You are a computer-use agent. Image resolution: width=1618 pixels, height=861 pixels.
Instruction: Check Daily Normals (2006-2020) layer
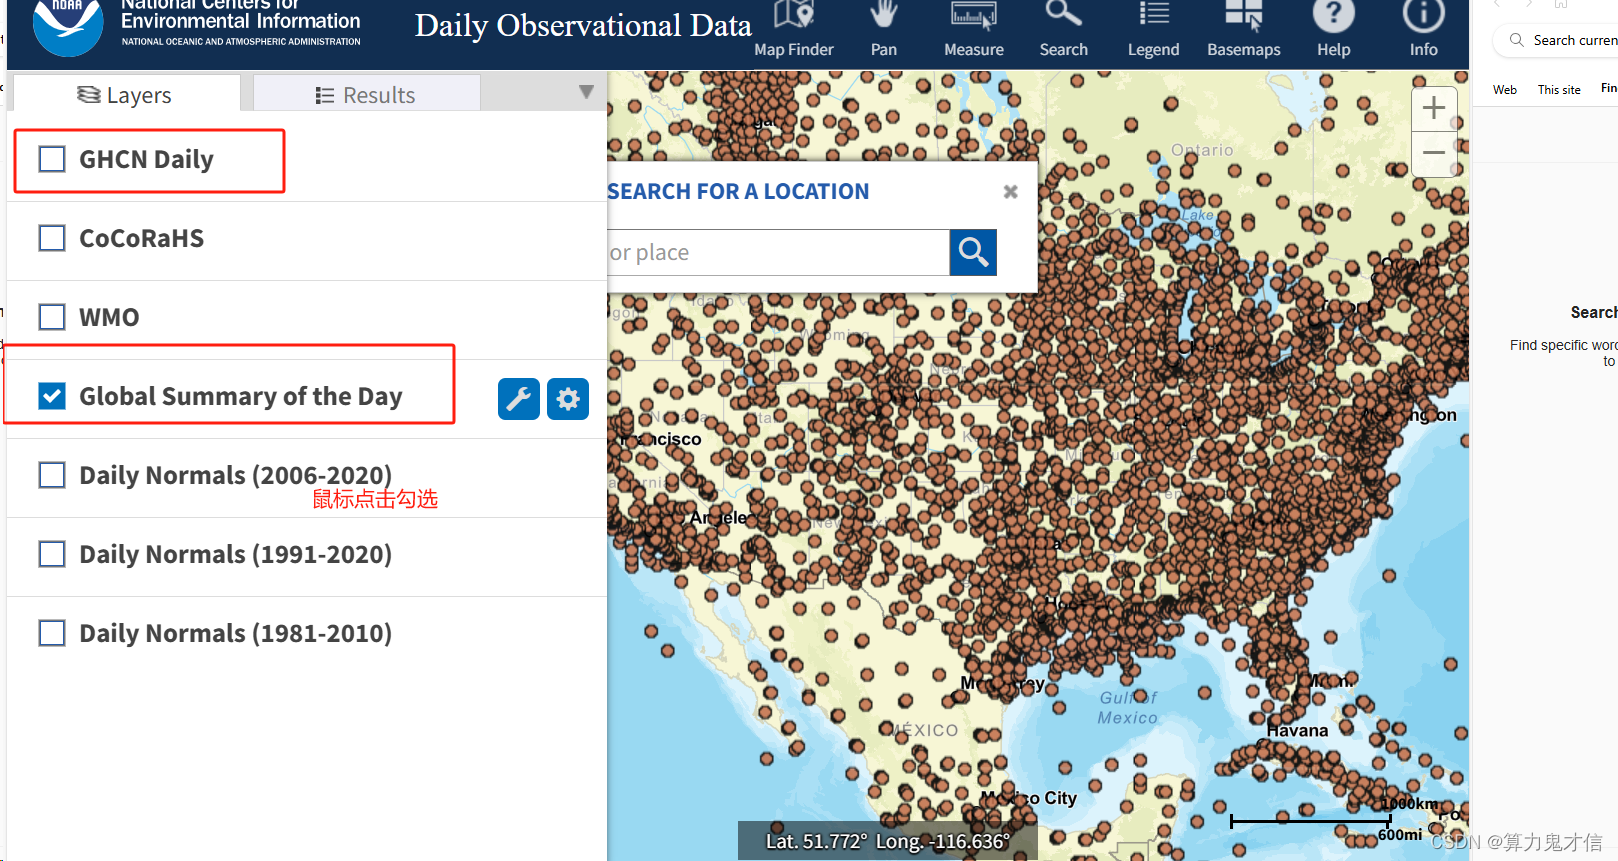(x=52, y=475)
